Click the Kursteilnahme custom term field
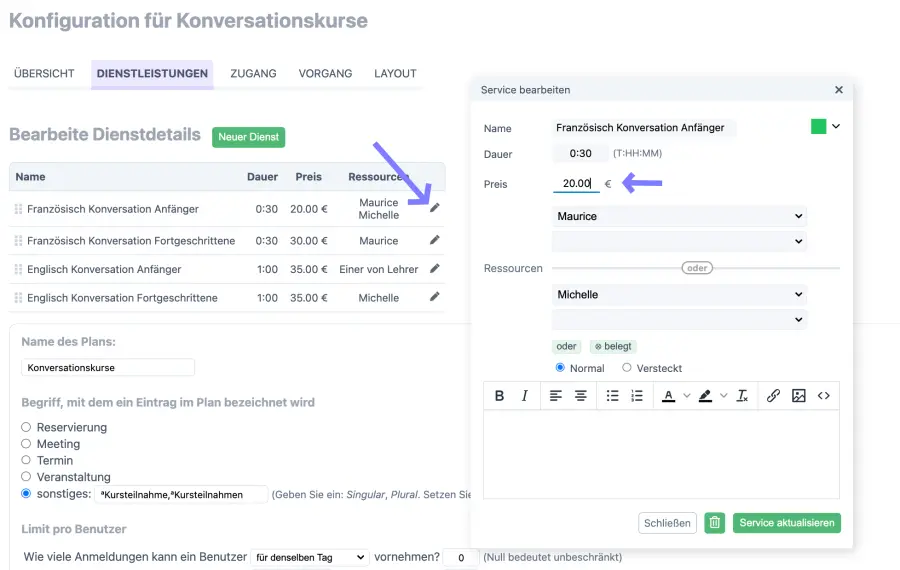The width and height of the screenshot is (900, 570). tap(181, 494)
